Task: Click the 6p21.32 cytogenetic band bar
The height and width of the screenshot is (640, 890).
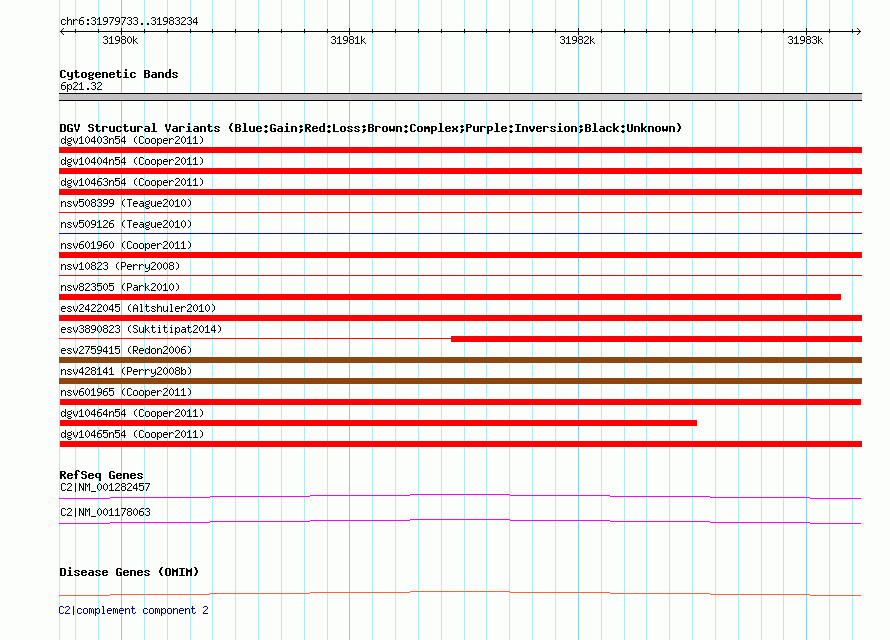Action: (460, 97)
